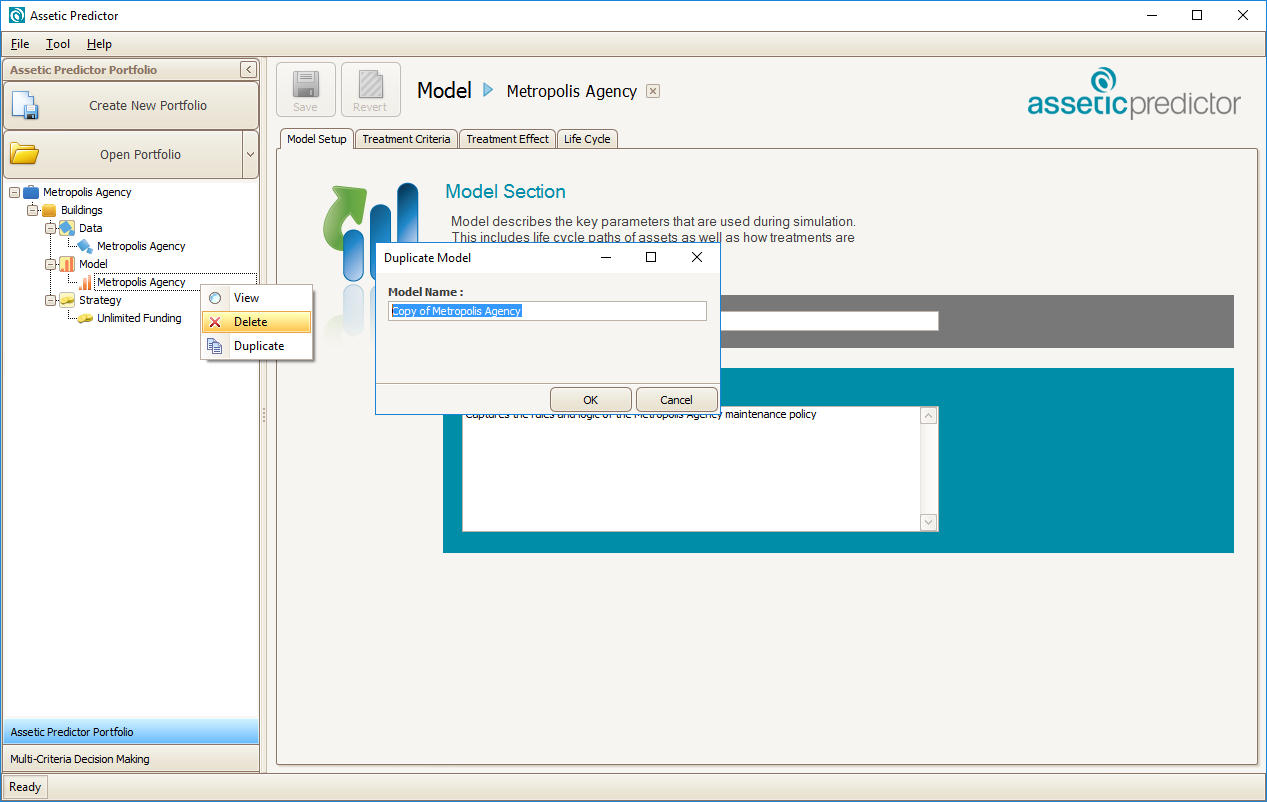Click the Unlimited Funding strategy tree item
The width and height of the screenshot is (1267, 802).
(x=139, y=318)
